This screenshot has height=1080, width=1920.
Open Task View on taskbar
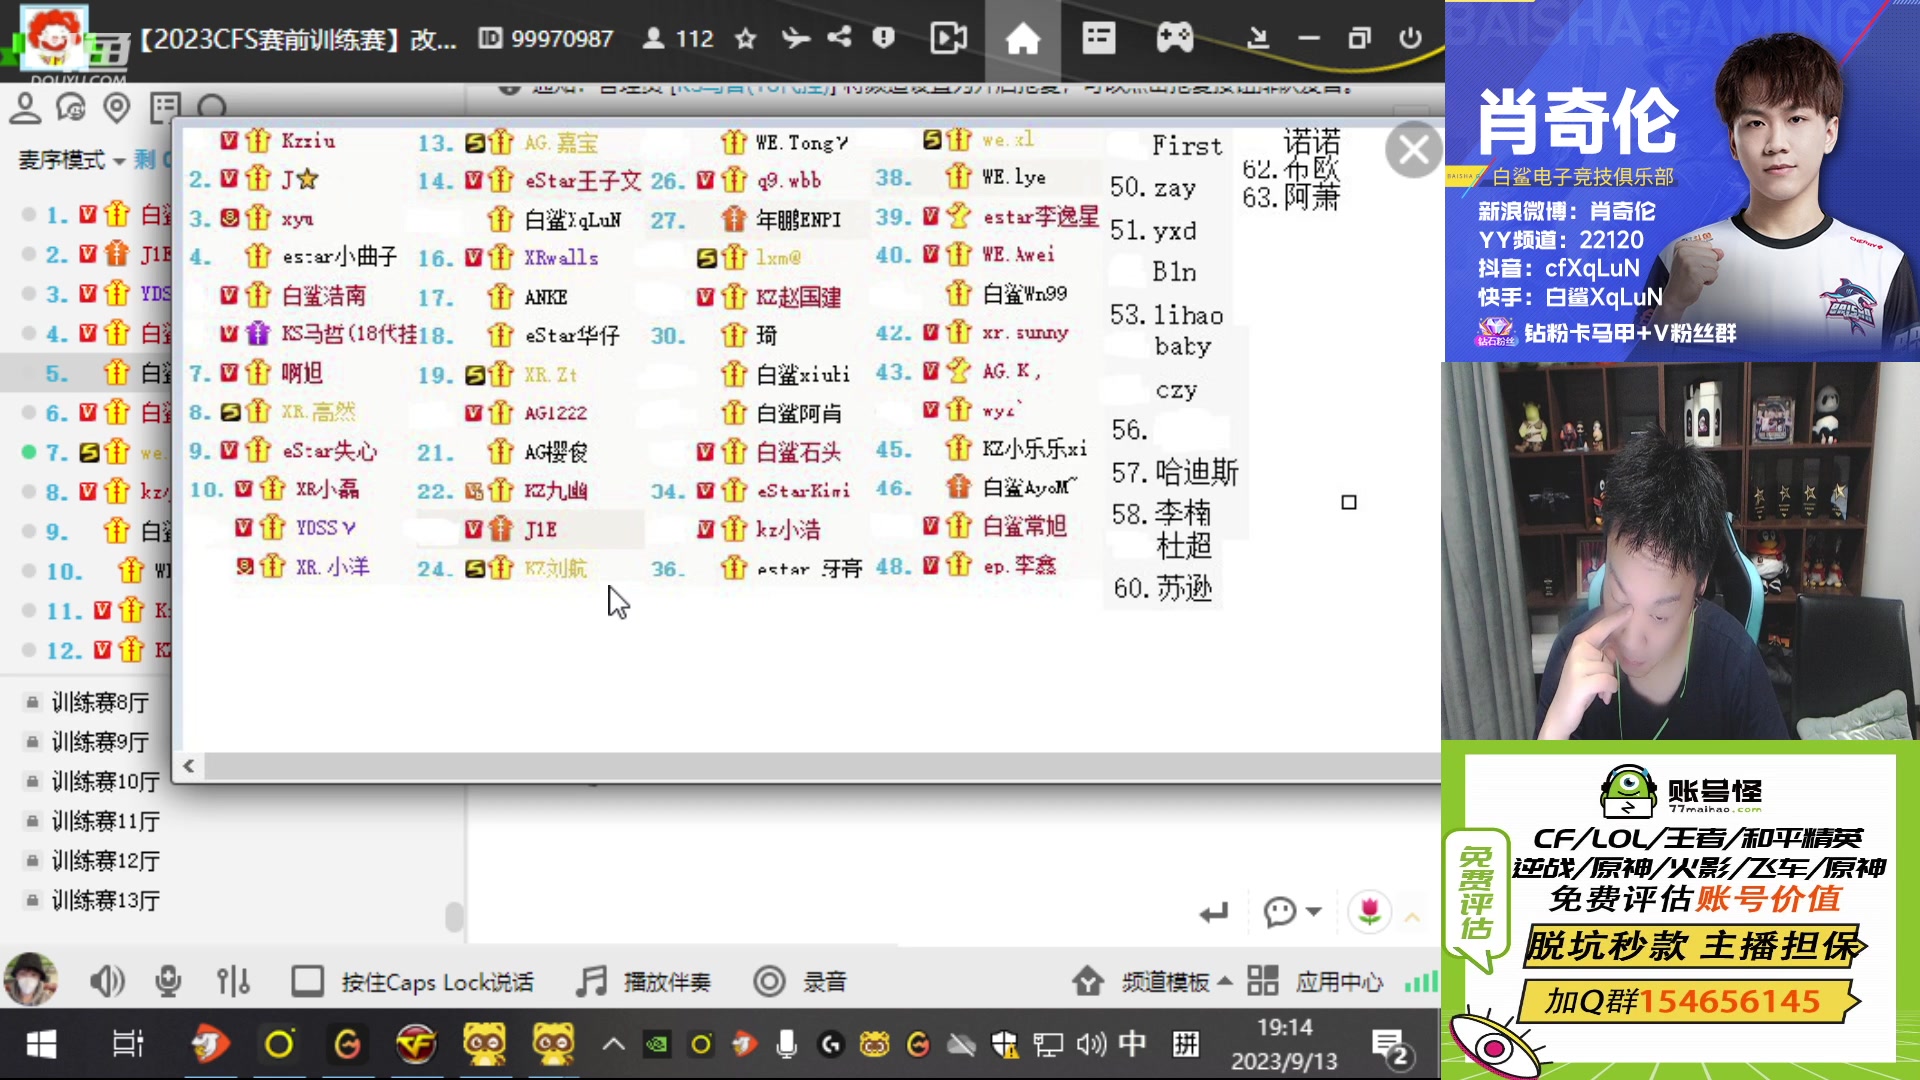pyautogui.click(x=127, y=1045)
